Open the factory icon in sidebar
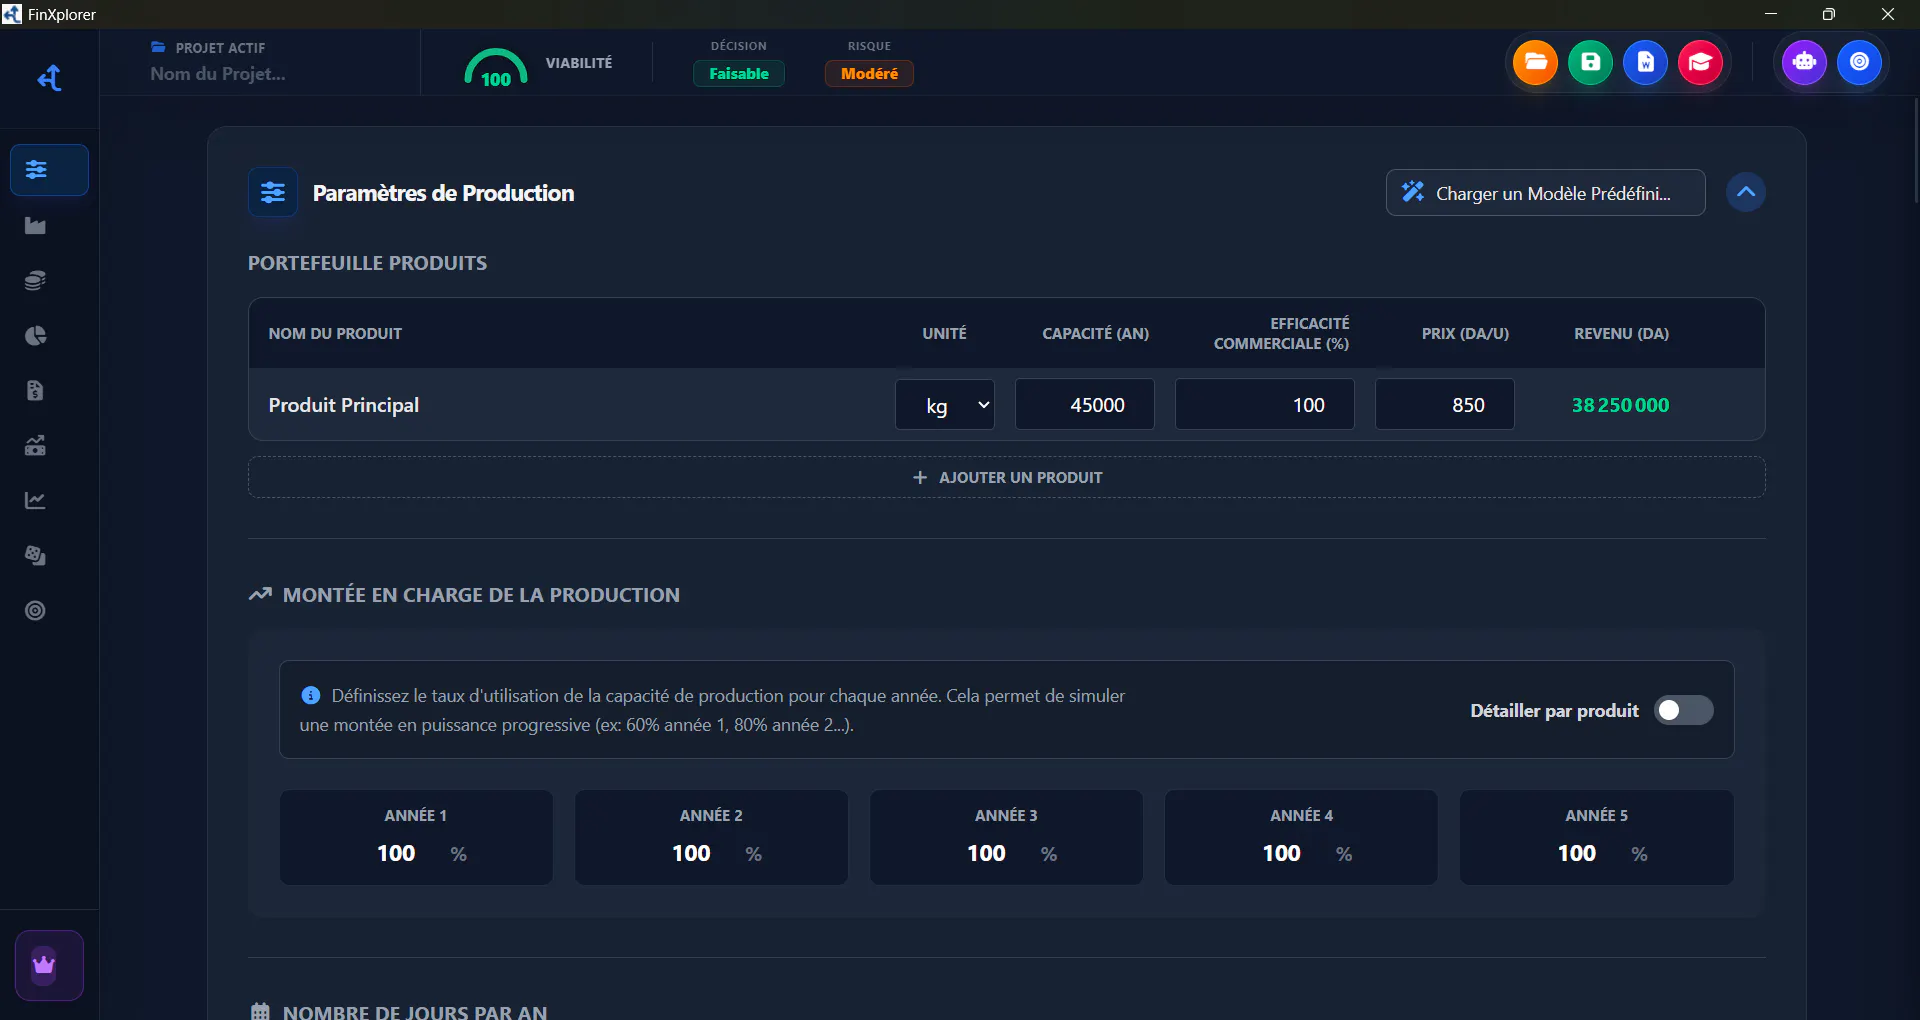The height and width of the screenshot is (1020, 1920). [x=36, y=226]
